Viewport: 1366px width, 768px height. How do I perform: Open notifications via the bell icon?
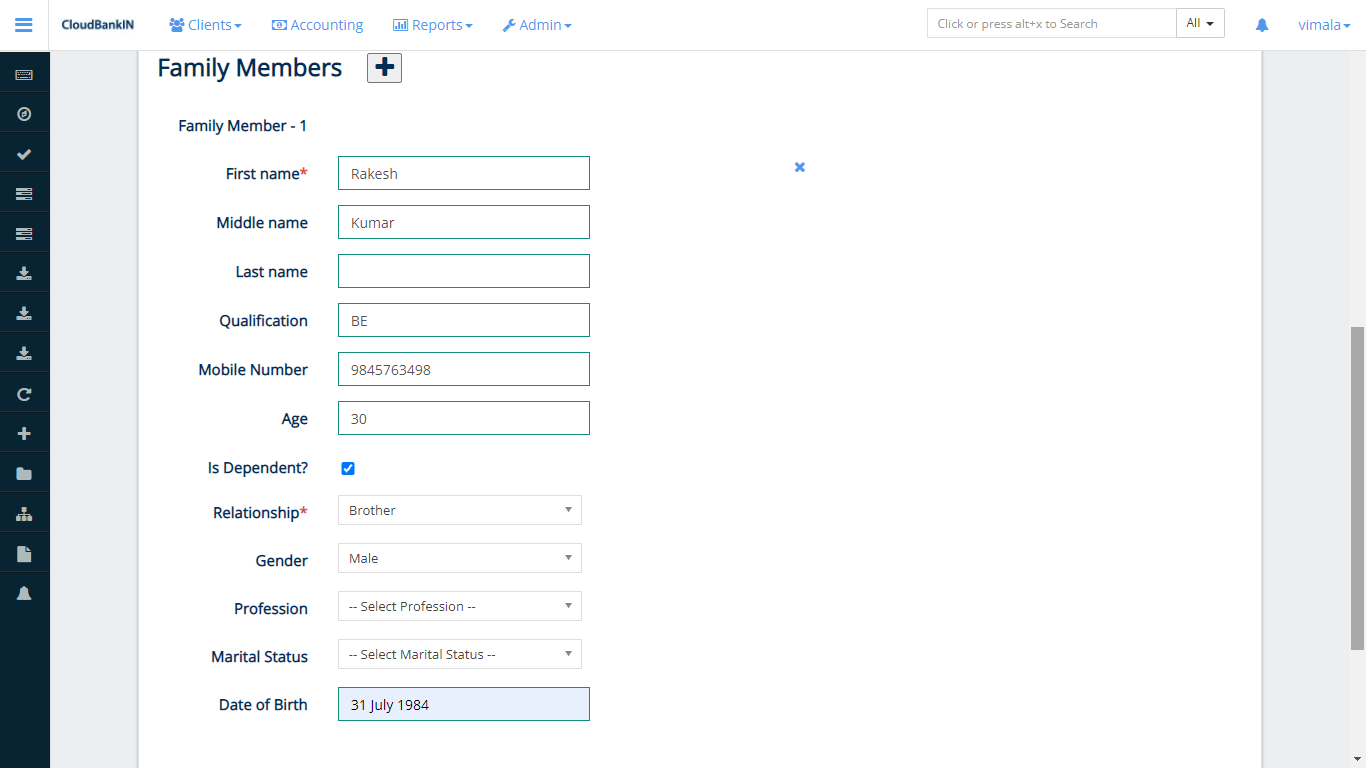(1261, 24)
